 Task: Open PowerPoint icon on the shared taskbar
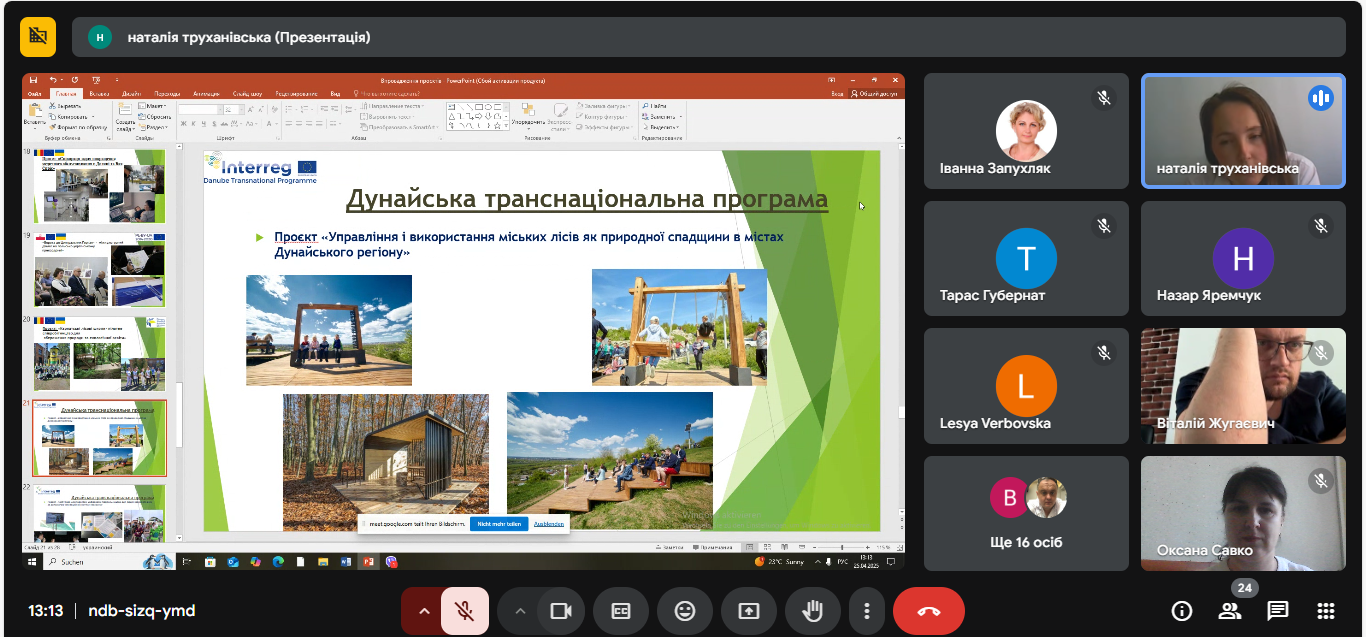(368, 562)
